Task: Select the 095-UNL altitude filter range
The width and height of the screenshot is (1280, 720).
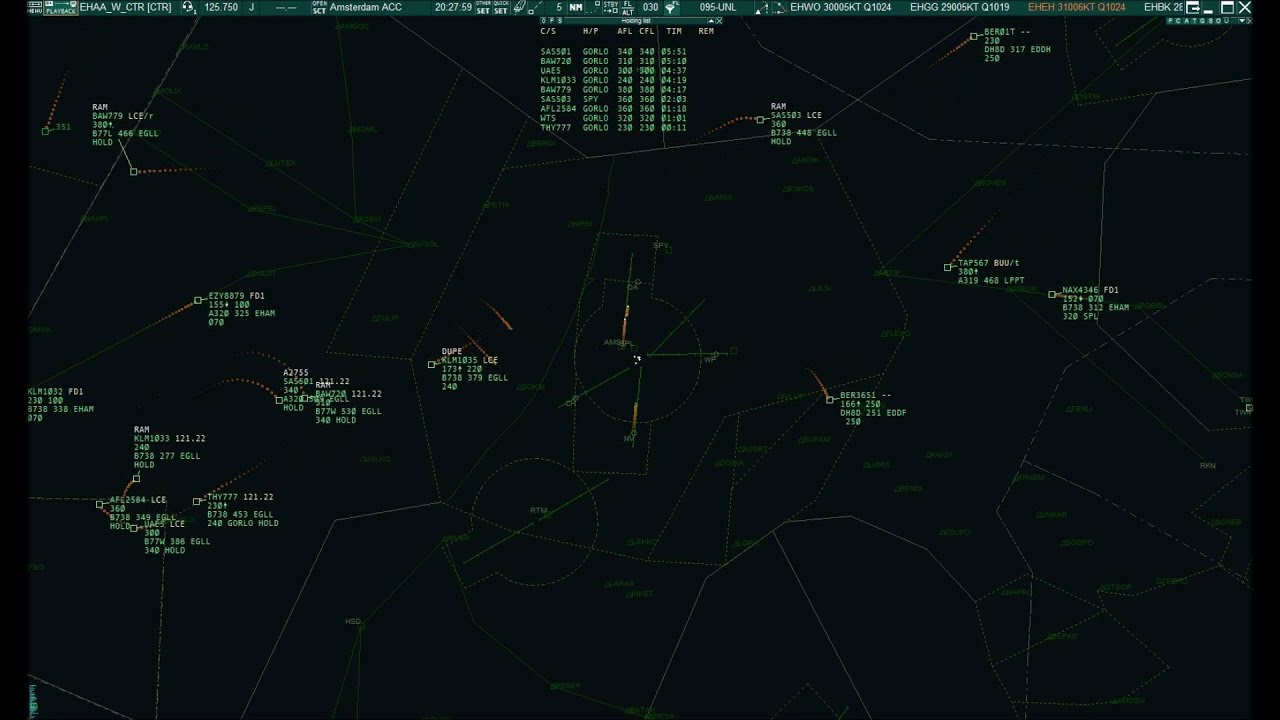Action: coord(718,7)
